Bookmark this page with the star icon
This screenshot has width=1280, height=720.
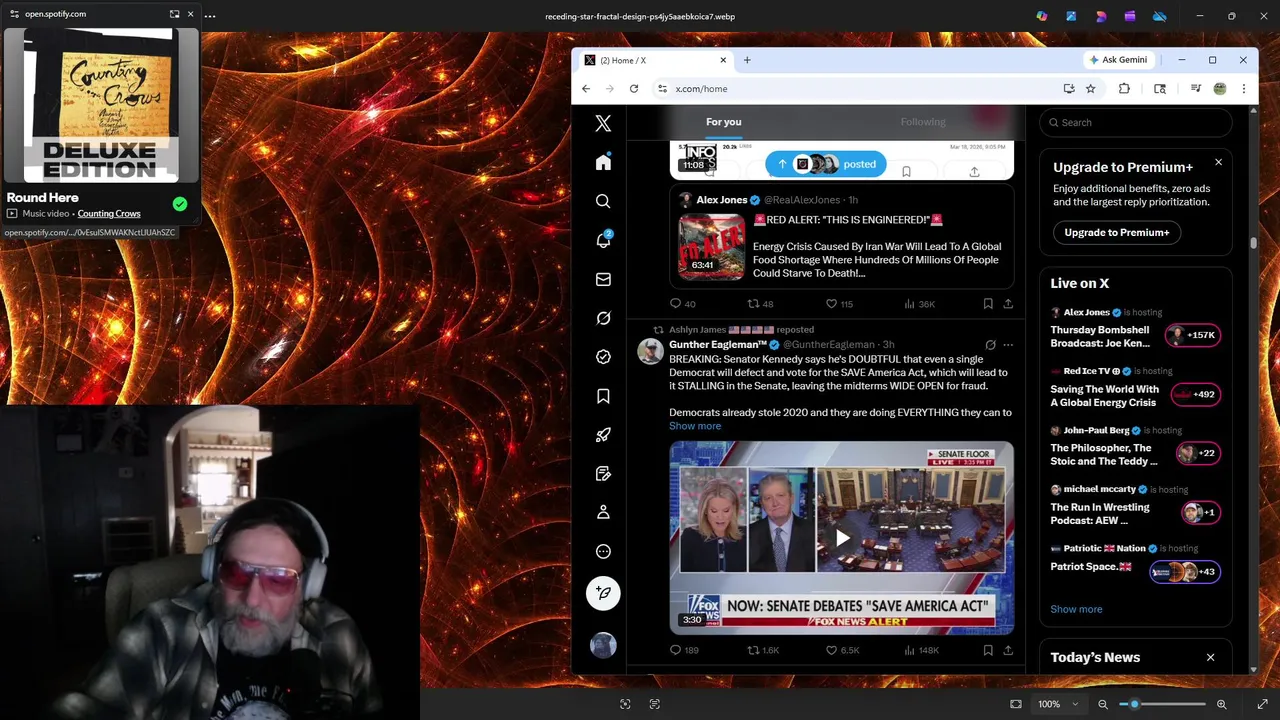[x=1091, y=89]
